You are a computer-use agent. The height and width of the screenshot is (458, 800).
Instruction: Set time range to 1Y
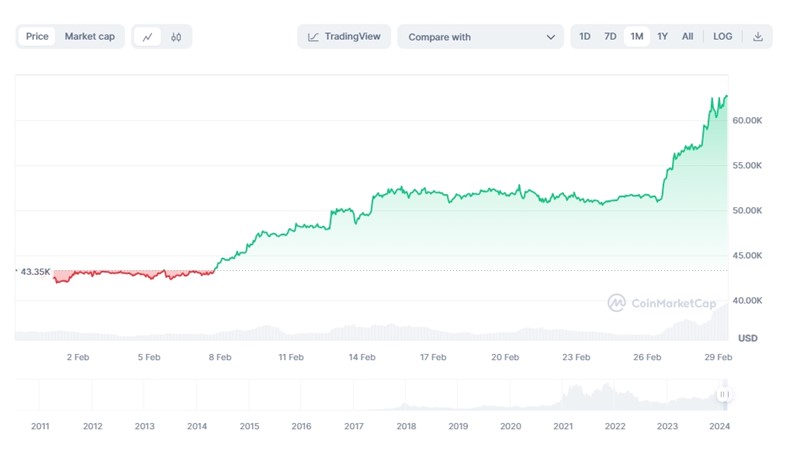coord(662,37)
